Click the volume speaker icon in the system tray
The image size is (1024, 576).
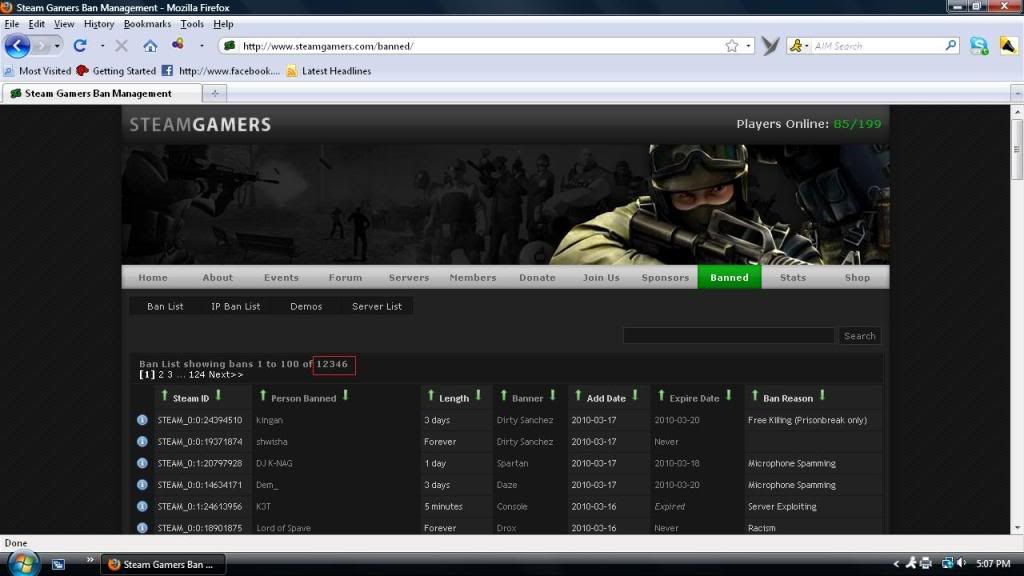pos(961,563)
